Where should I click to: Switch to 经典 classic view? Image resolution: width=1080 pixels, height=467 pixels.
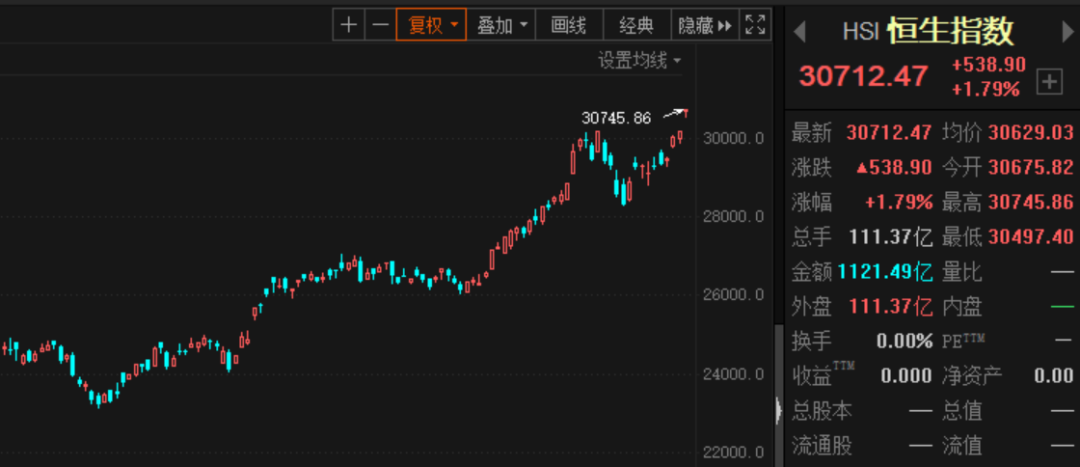pyautogui.click(x=636, y=26)
